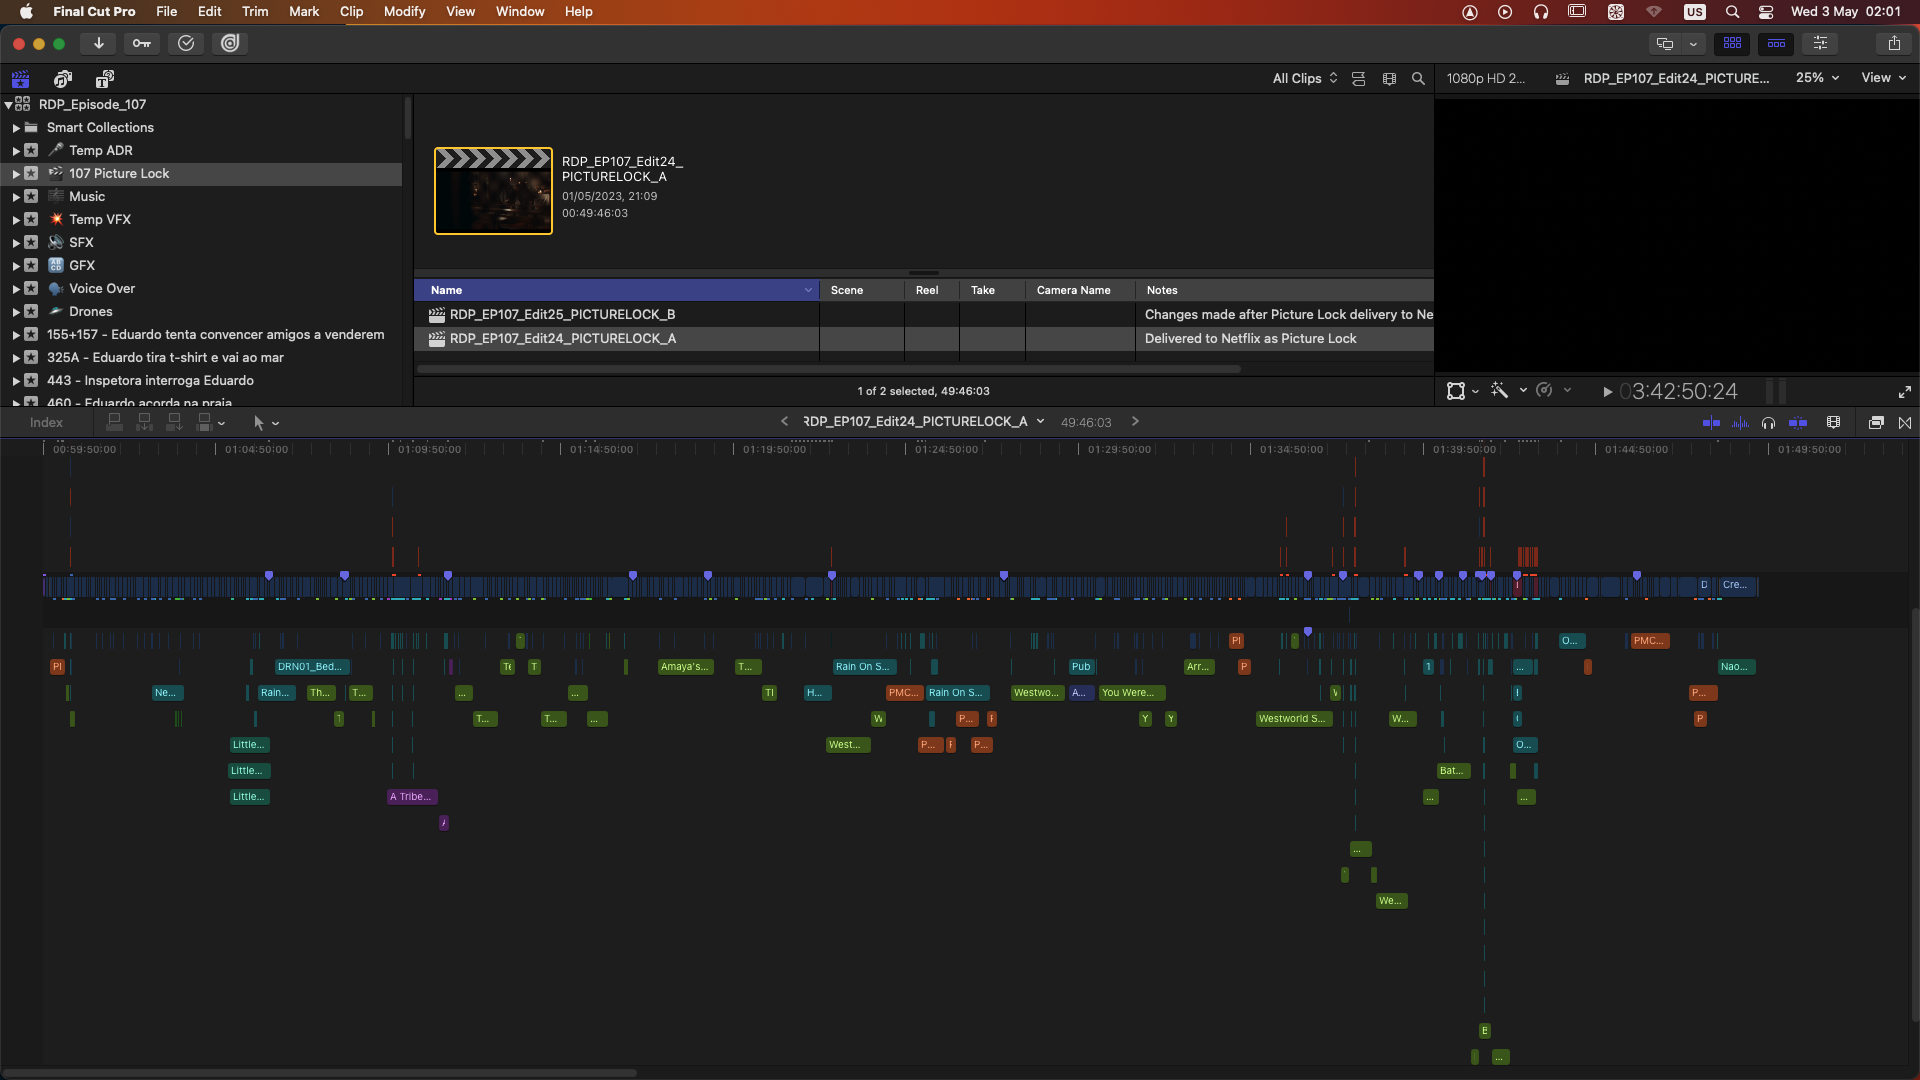Screen dimensions: 1920x1080
Task: Toggle timeline snapping
Action: click(1797, 423)
